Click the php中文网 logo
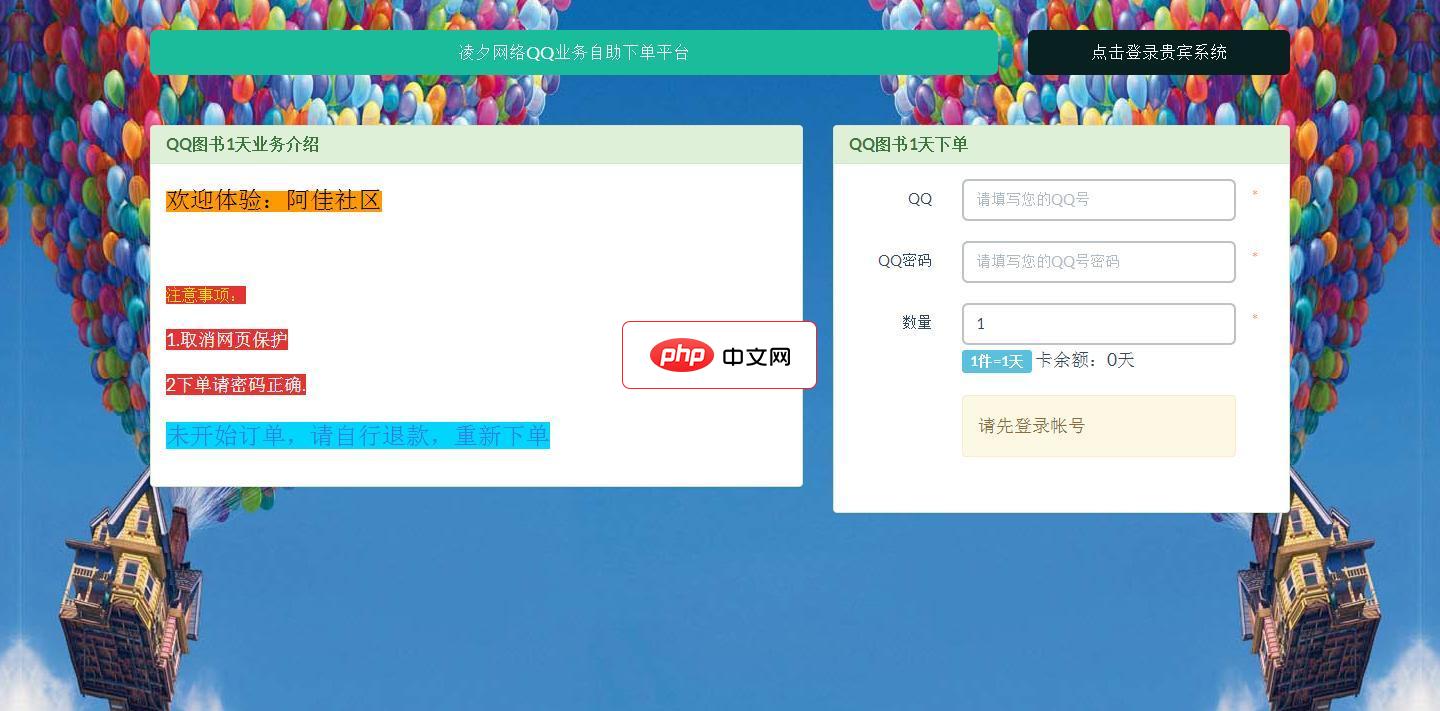 (719, 355)
